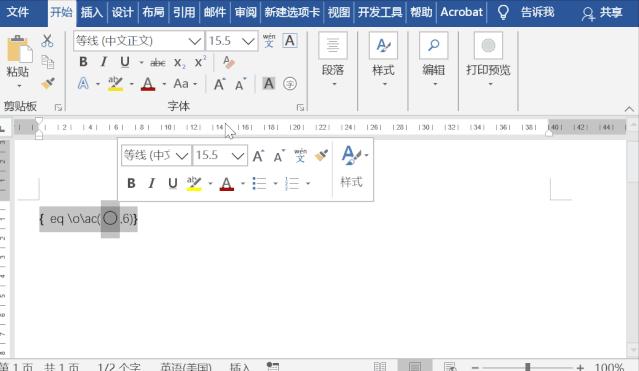Viewport: 639px width, 371px height.
Task: Adjust the zoom slider handle
Action: pyautogui.click(x=527, y=367)
